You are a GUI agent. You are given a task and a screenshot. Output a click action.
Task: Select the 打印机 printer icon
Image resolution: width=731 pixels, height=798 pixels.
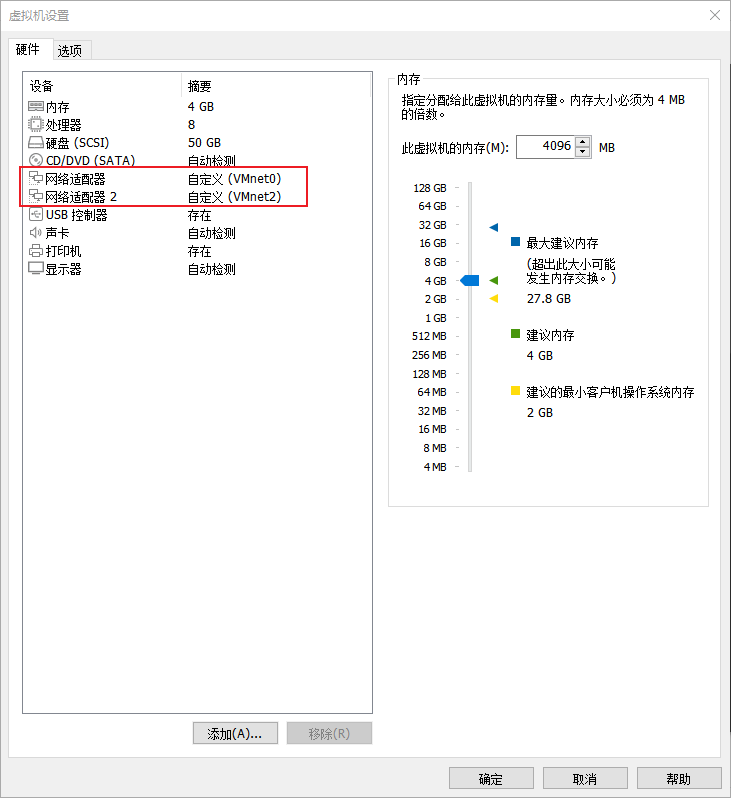click(x=36, y=250)
